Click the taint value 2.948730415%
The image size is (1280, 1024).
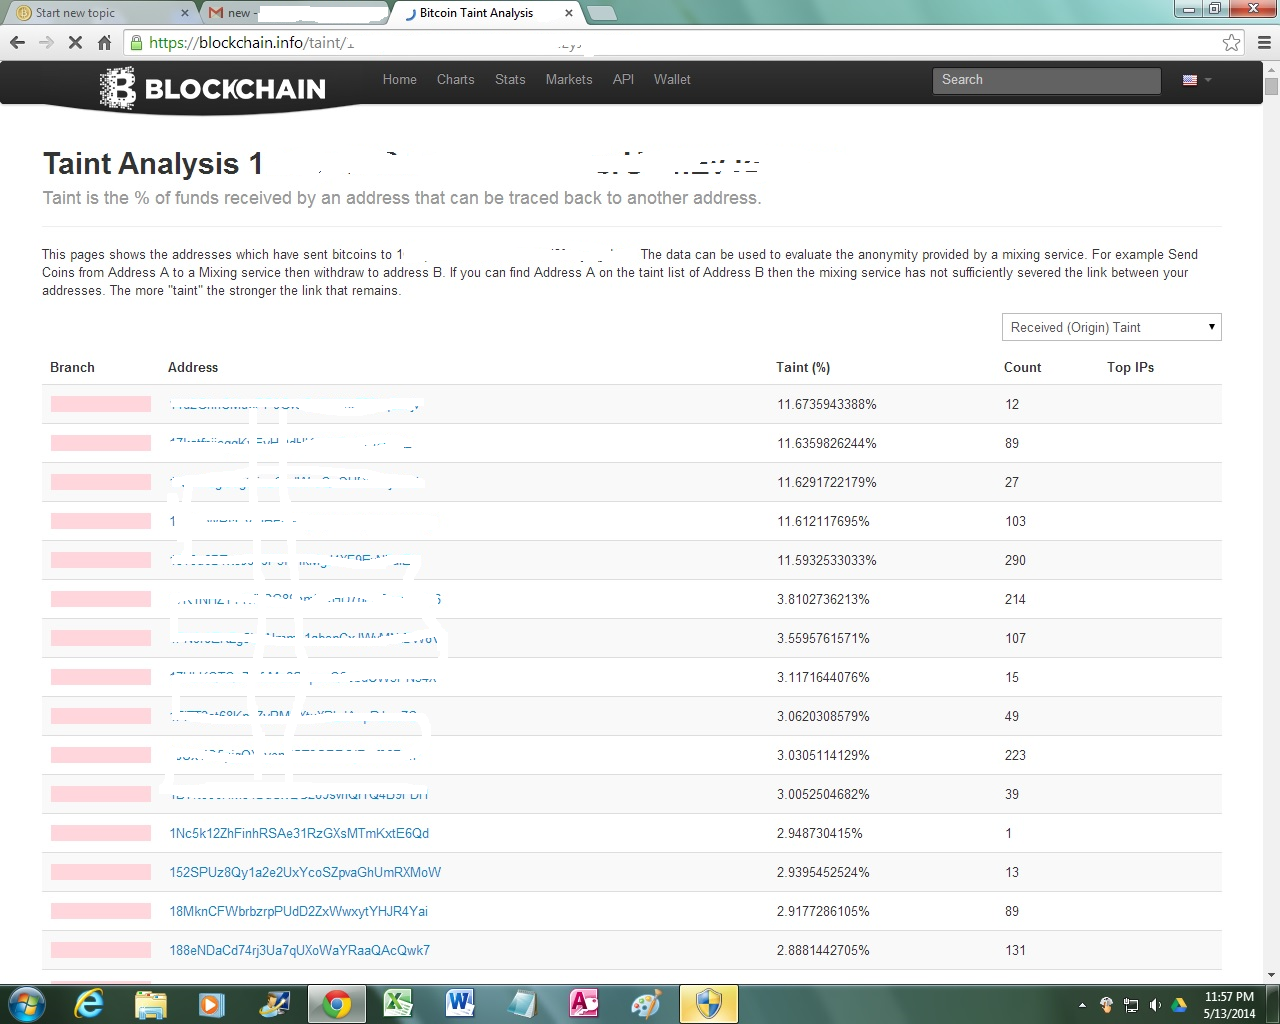[x=820, y=833]
